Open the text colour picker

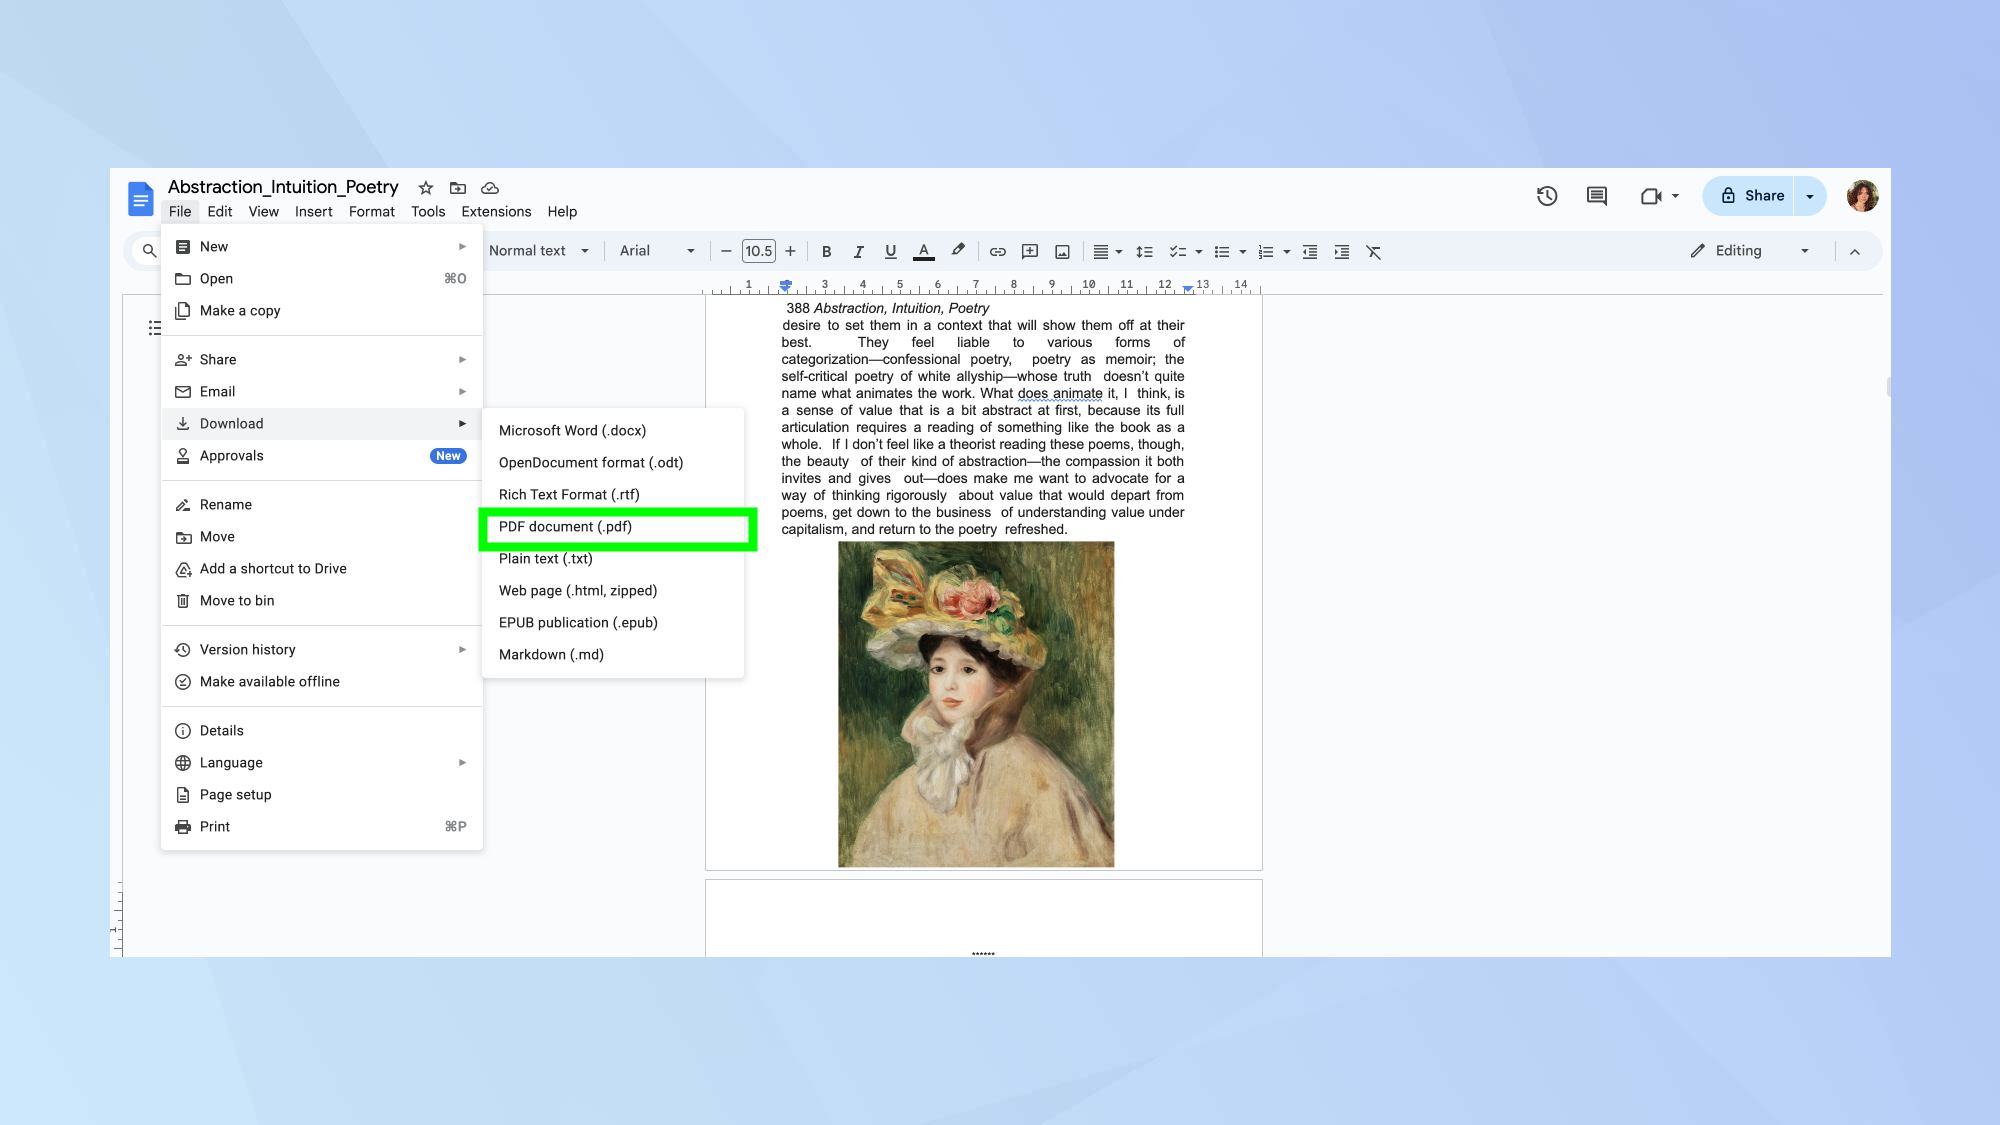[924, 252]
